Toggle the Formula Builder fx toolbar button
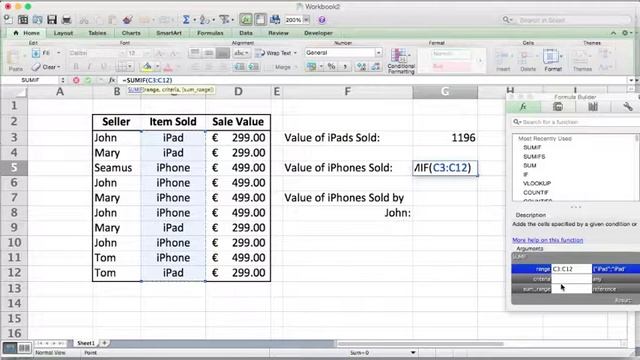 click(x=246, y=19)
